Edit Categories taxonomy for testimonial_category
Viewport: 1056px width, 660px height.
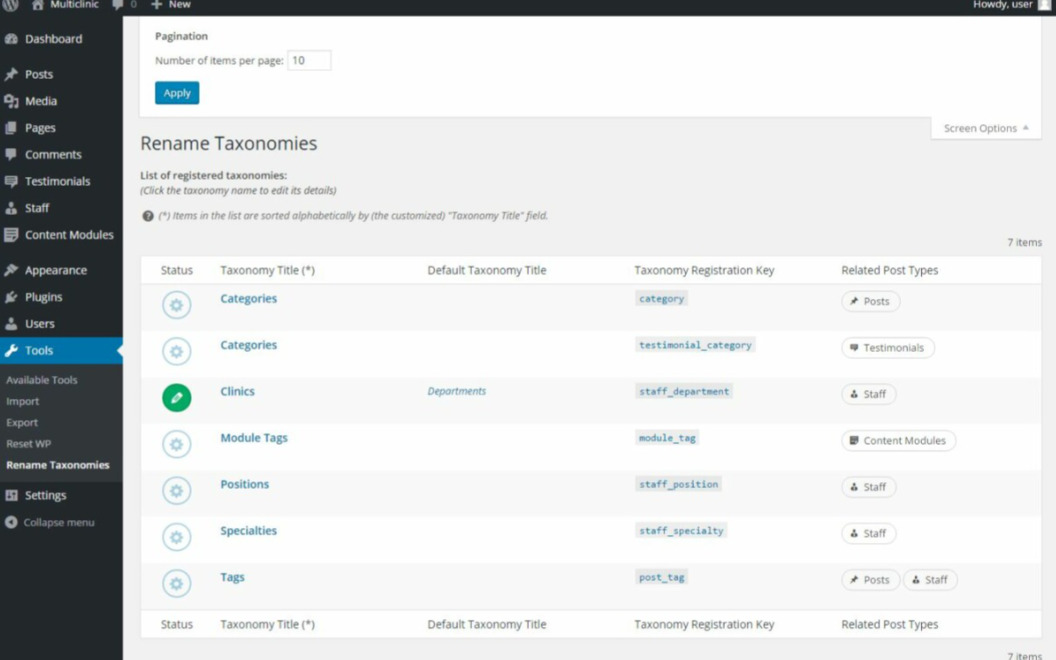point(249,345)
